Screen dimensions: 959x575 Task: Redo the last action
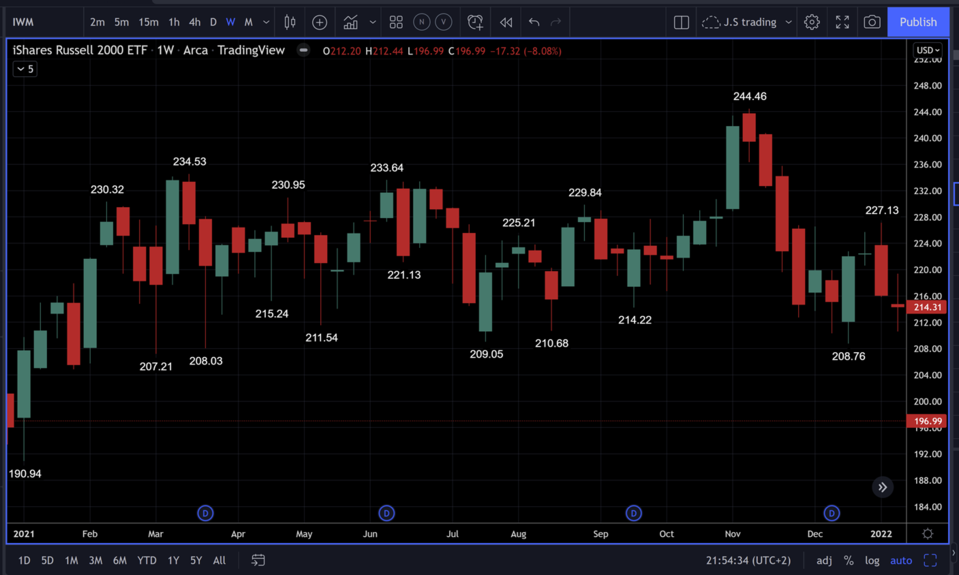click(556, 23)
